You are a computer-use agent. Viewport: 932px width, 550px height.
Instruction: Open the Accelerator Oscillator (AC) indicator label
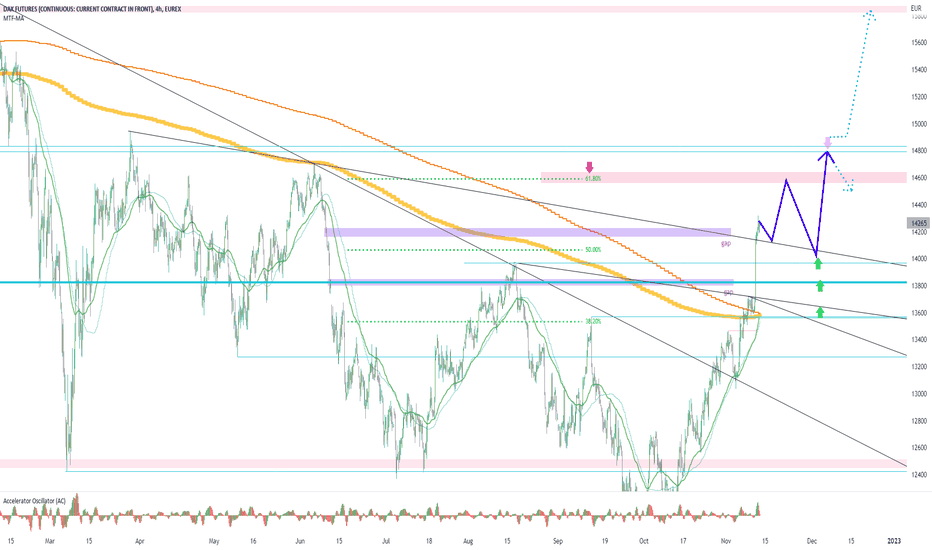[34, 501]
